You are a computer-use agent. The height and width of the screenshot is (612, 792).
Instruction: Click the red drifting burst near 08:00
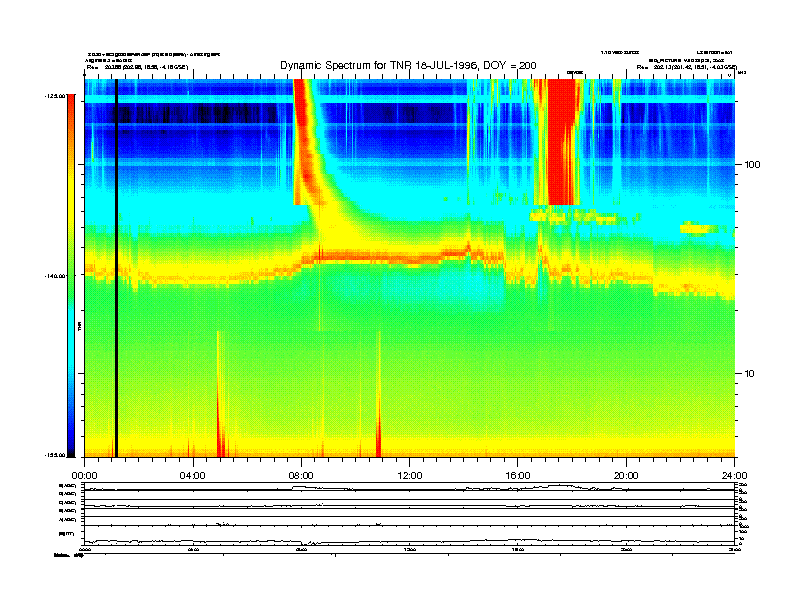point(306,142)
